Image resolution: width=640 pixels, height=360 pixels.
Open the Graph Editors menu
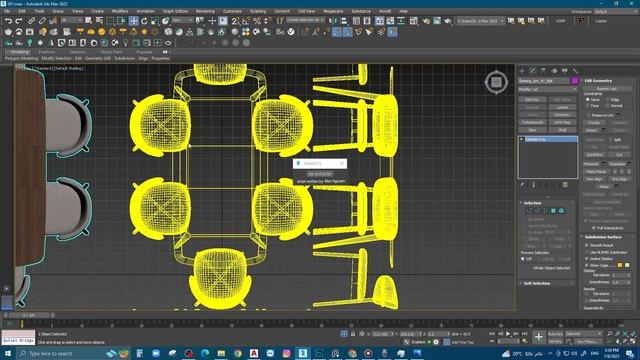(175, 11)
